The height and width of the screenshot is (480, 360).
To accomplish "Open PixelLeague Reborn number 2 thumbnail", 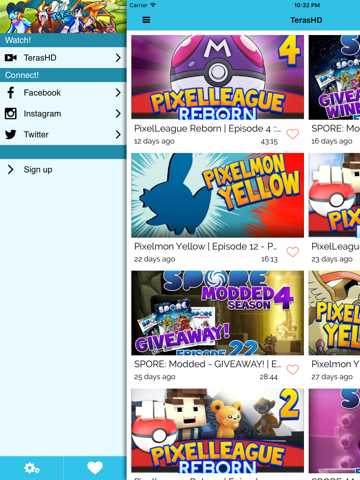I will (217, 431).
